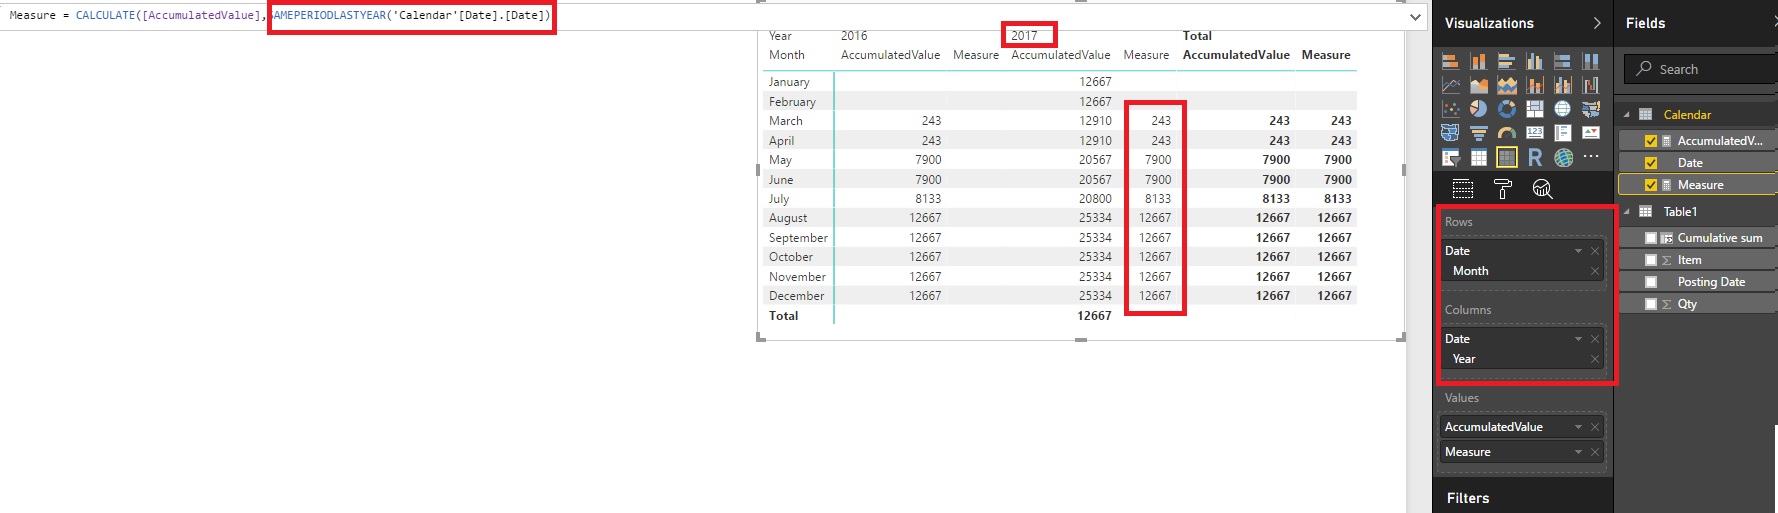The width and height of the screenshot is (1778, 513).
Task: Check the Posting Date field checkbox
Action: [x=1651, y=282]
